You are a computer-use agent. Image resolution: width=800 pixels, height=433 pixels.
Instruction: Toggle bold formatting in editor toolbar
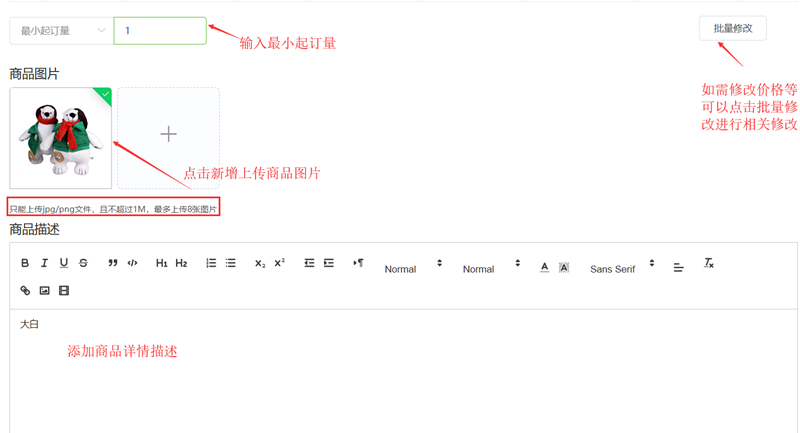[25, 263]
